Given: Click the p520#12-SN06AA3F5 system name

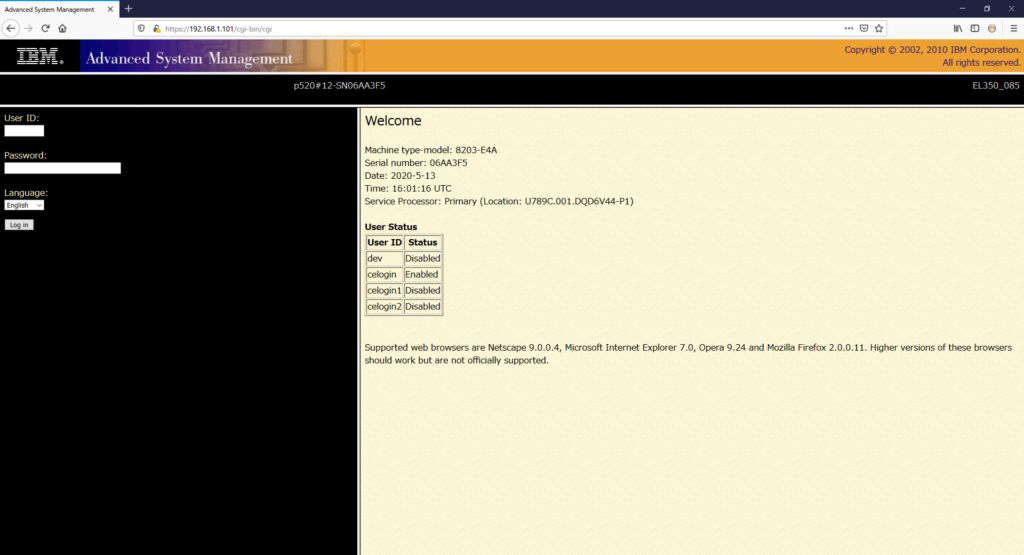Looking at the screenshot, I should 340,86.
